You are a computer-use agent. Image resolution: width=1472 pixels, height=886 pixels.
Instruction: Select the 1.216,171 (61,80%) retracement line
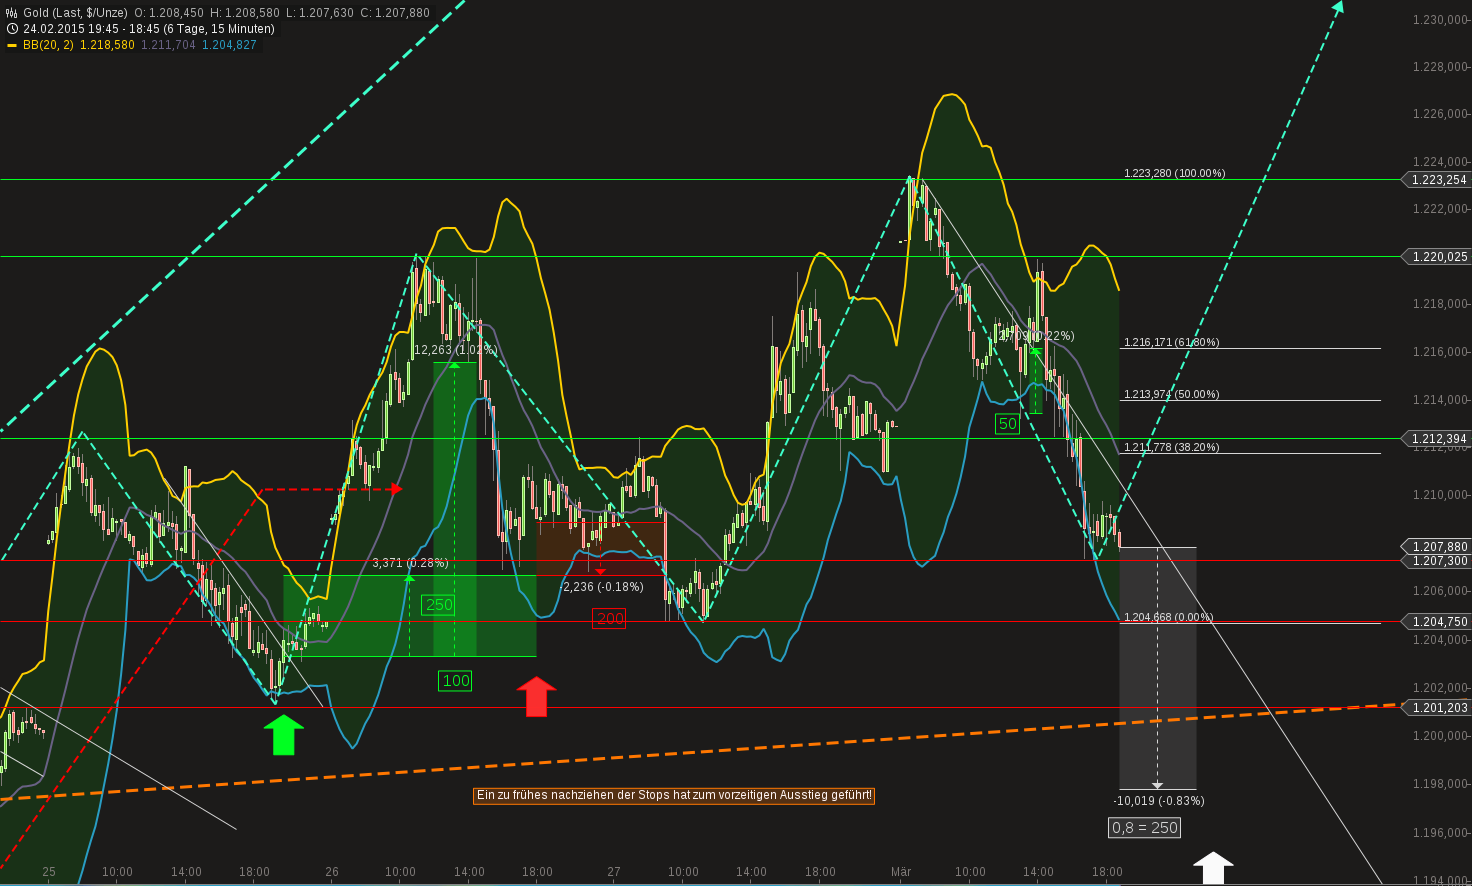point(1172,342)
